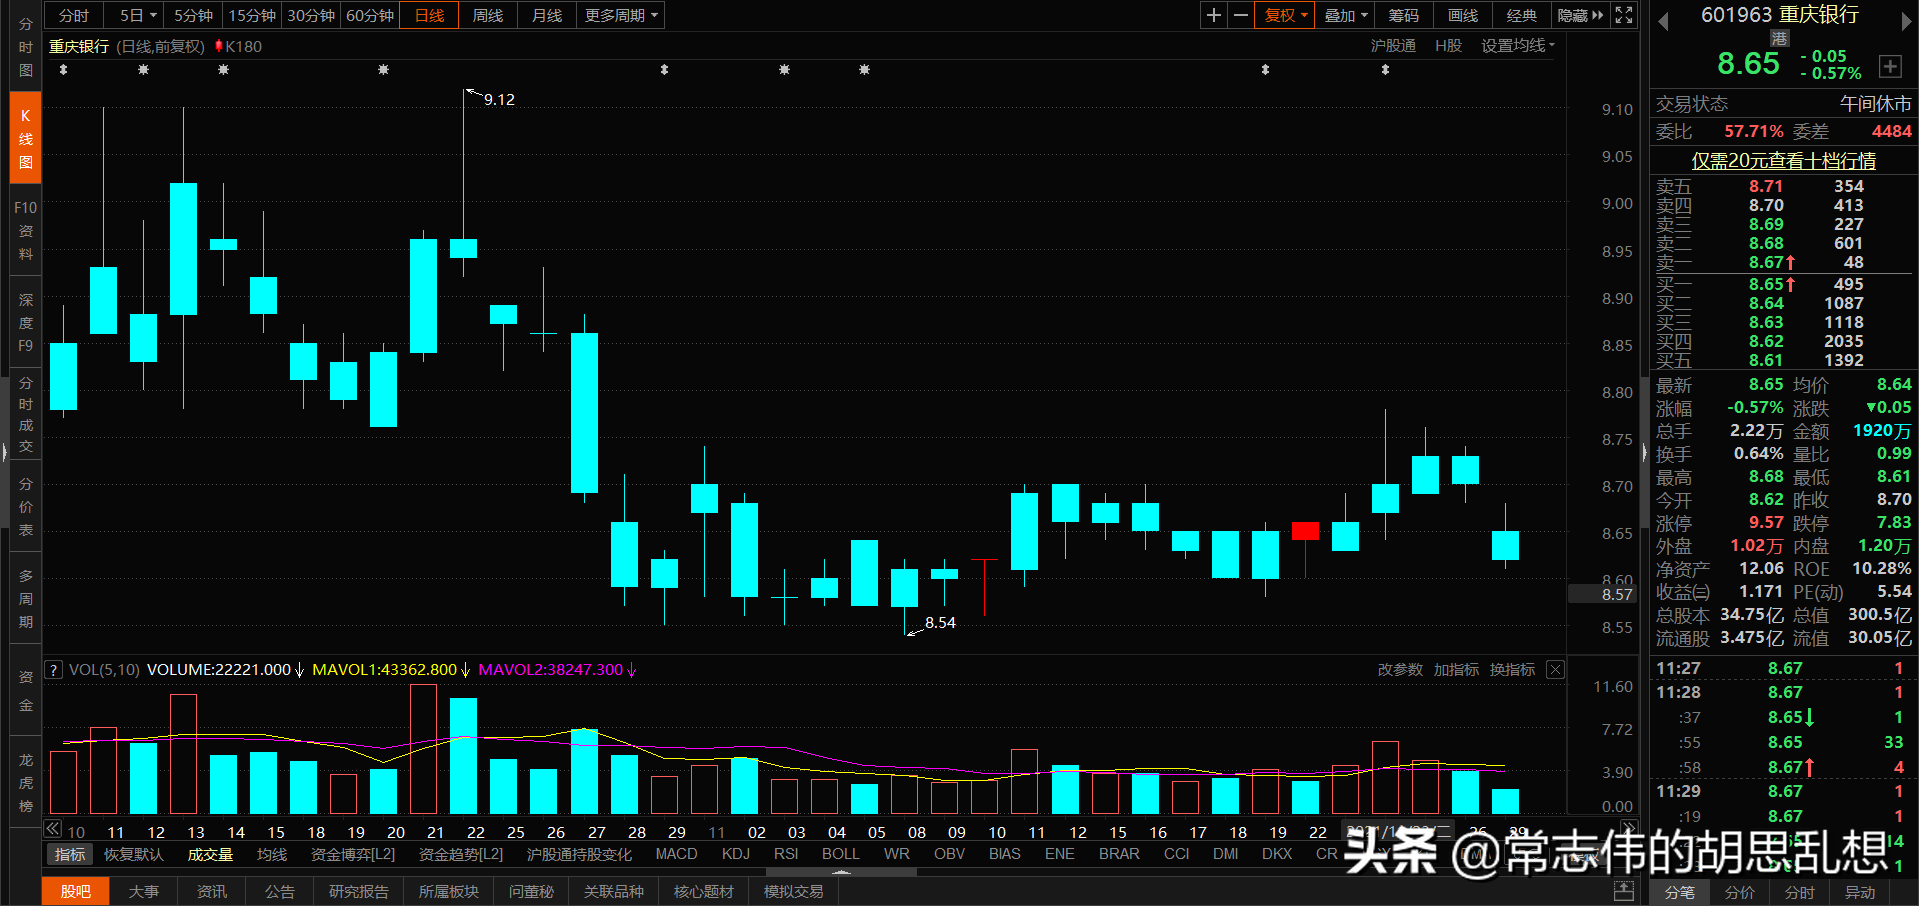Open the K线图 sidebar panel

tap(24, 137)
